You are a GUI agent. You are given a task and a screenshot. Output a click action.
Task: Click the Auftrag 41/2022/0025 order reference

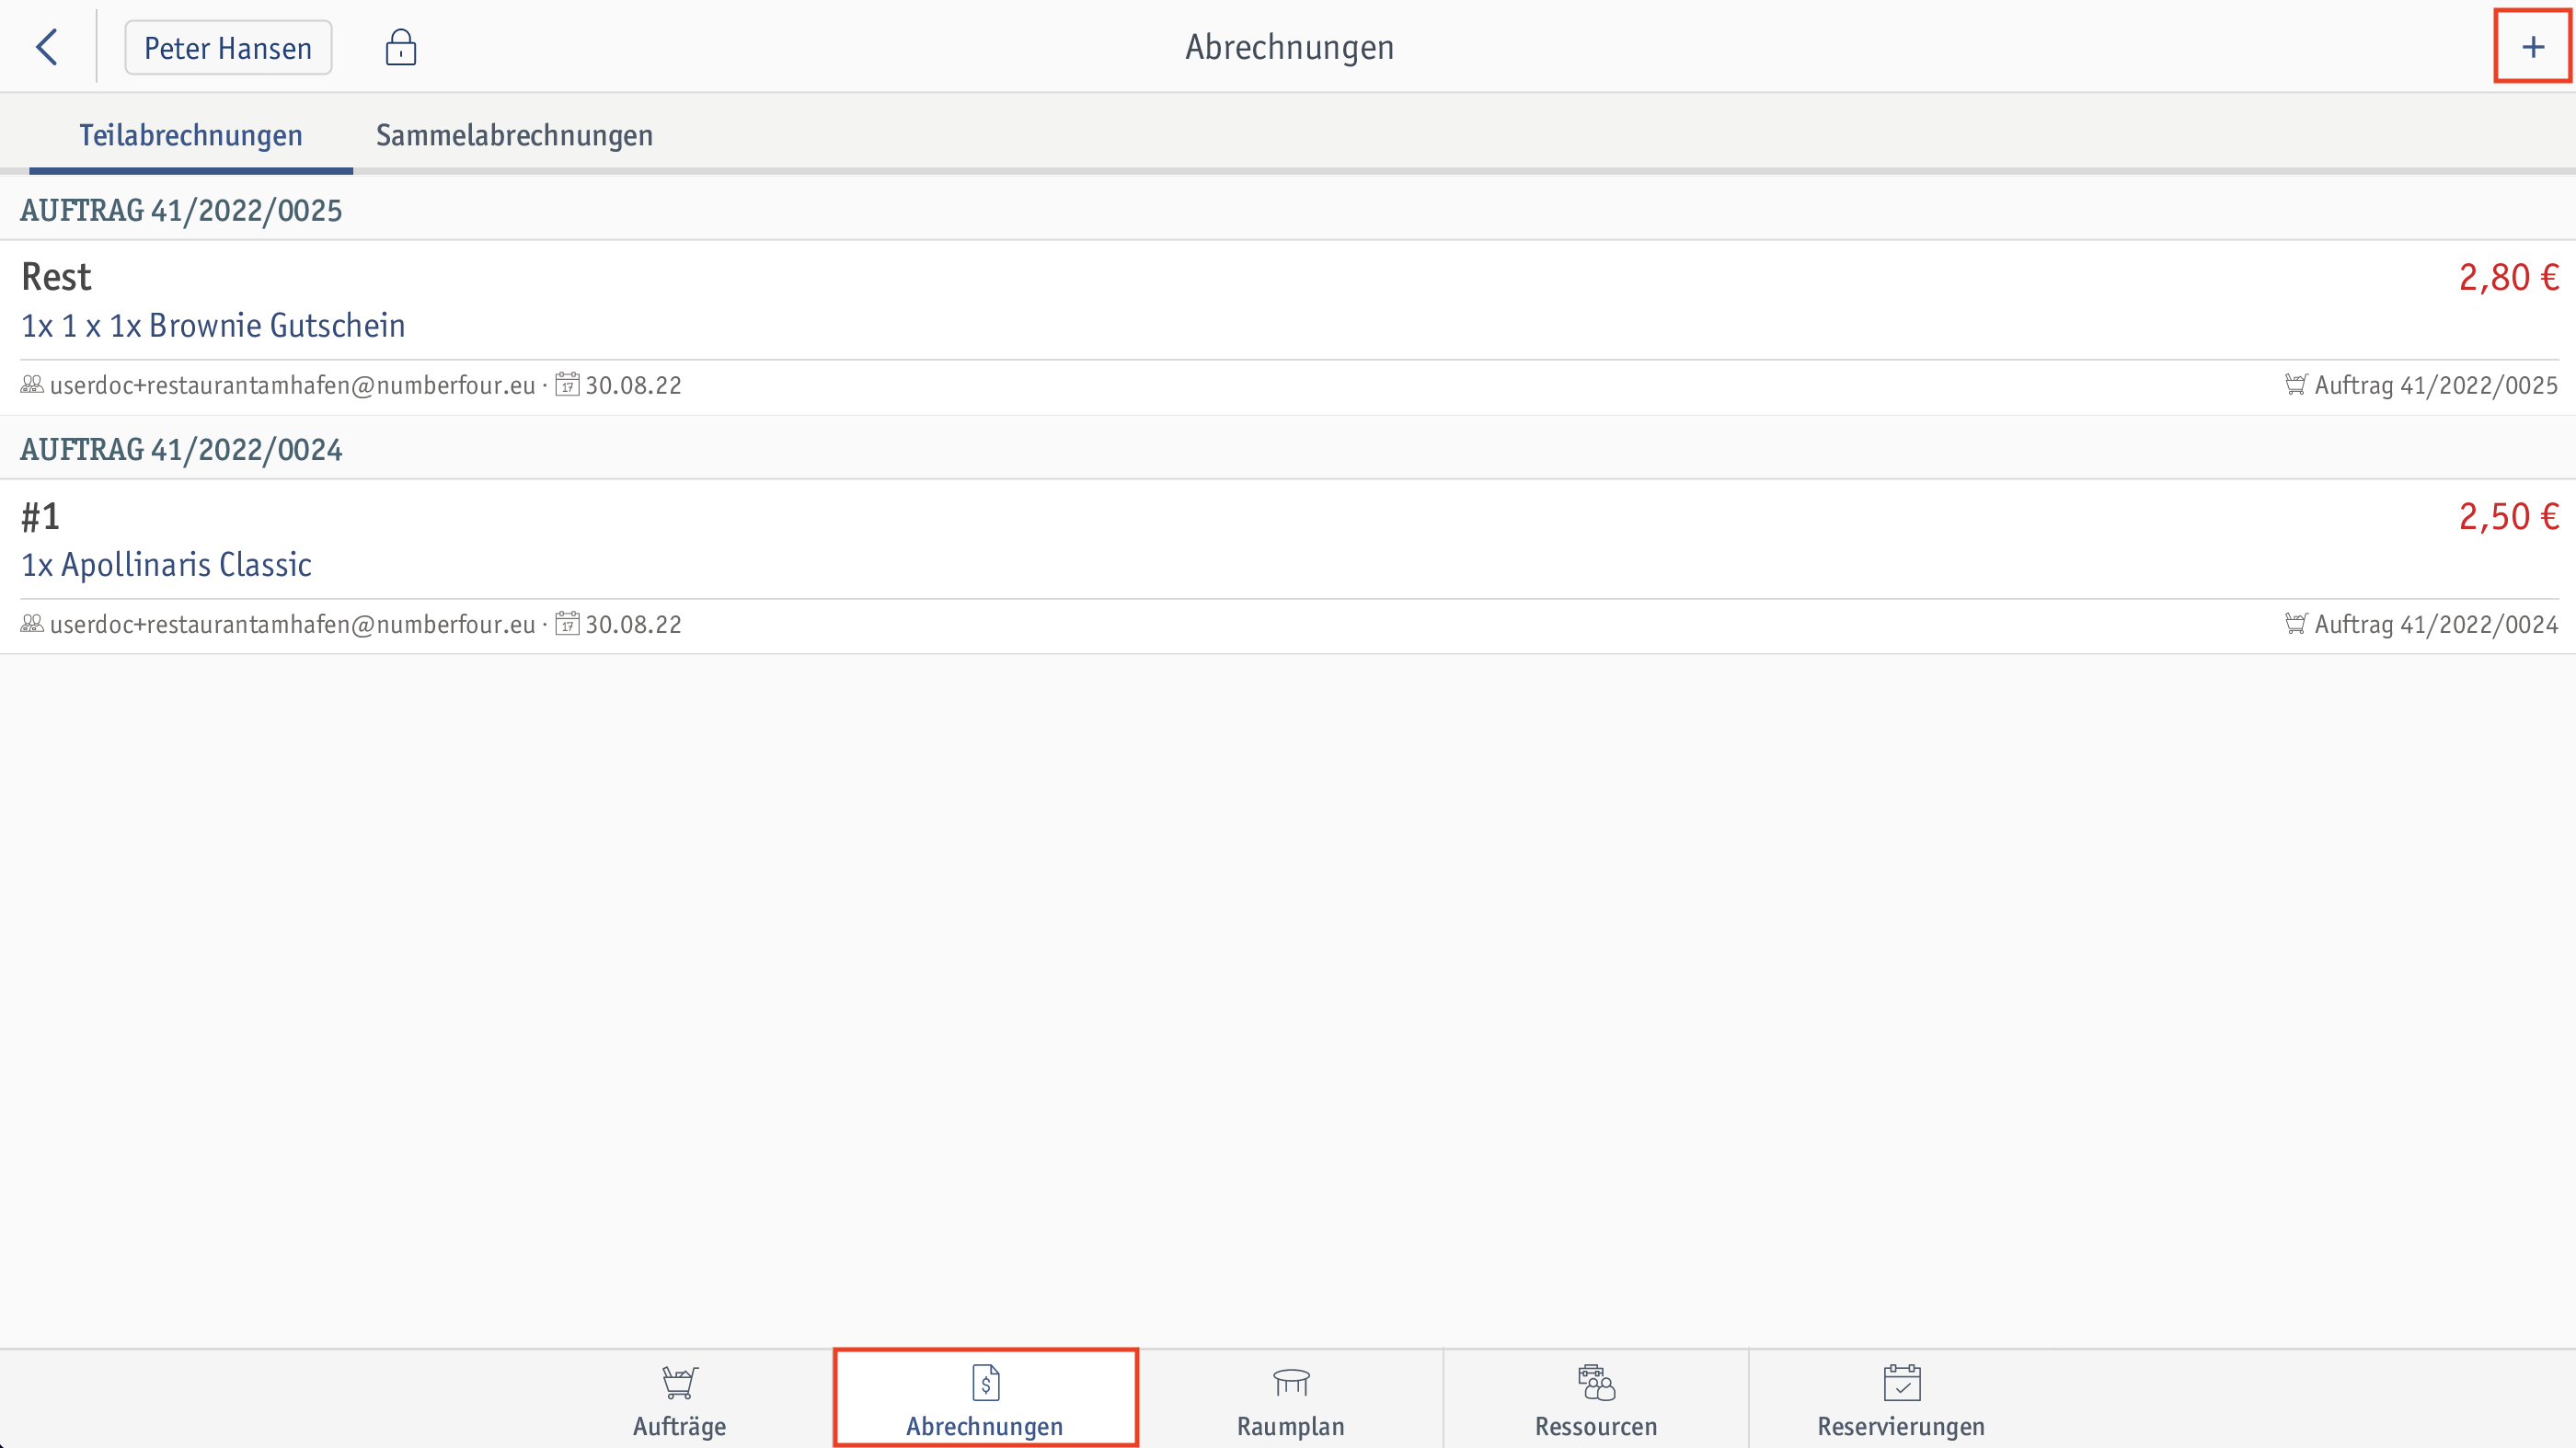[2436, 385]
